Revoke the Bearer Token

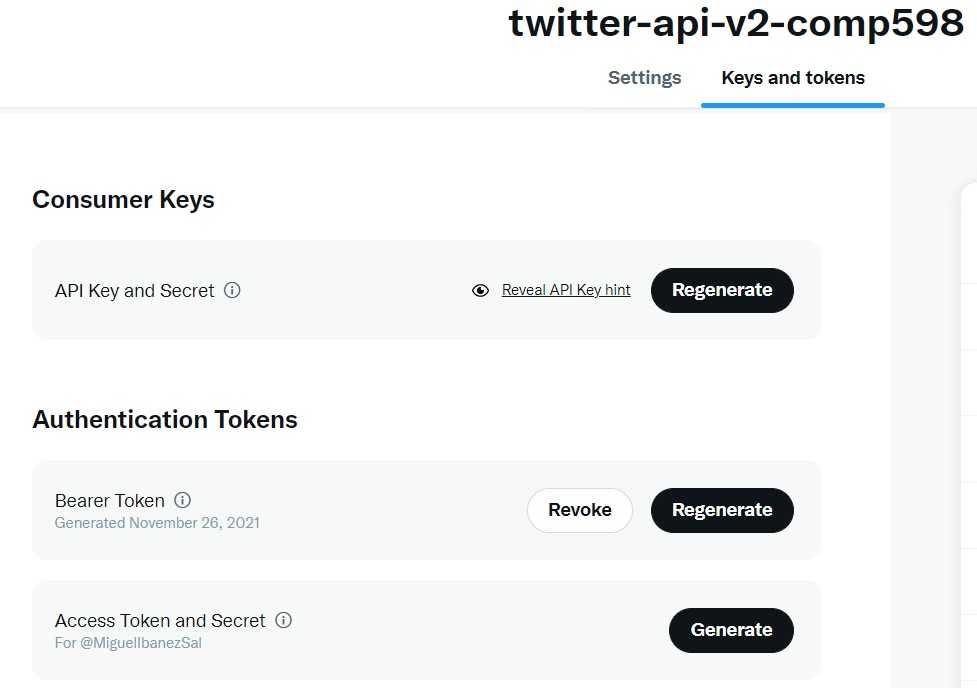pos(580,510)
